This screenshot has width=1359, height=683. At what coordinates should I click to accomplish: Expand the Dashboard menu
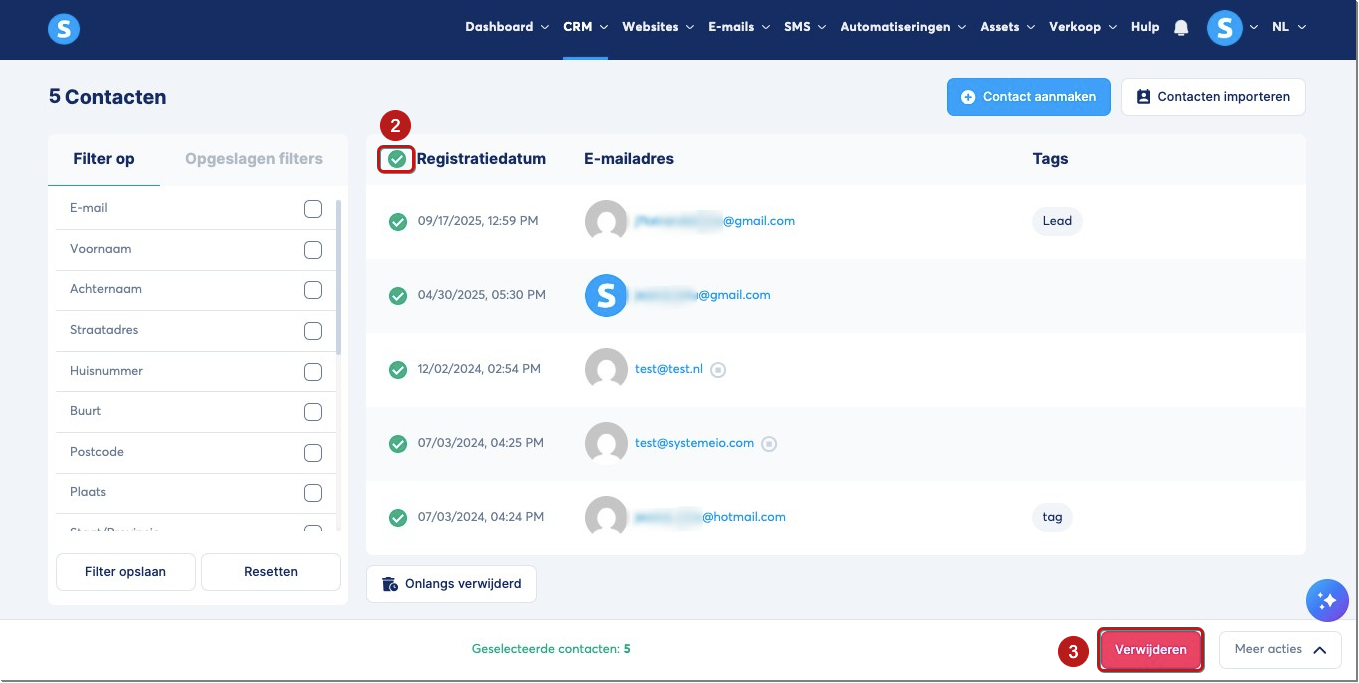[x=507, y=28]
